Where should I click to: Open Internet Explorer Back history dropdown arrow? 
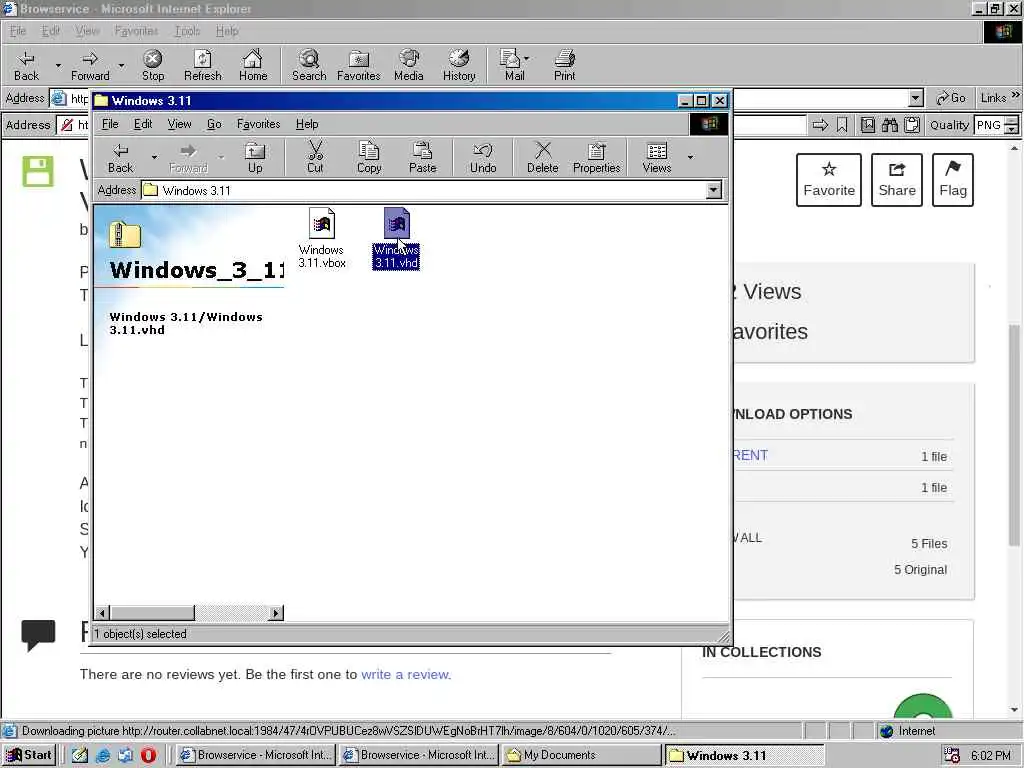pos(58,65)
